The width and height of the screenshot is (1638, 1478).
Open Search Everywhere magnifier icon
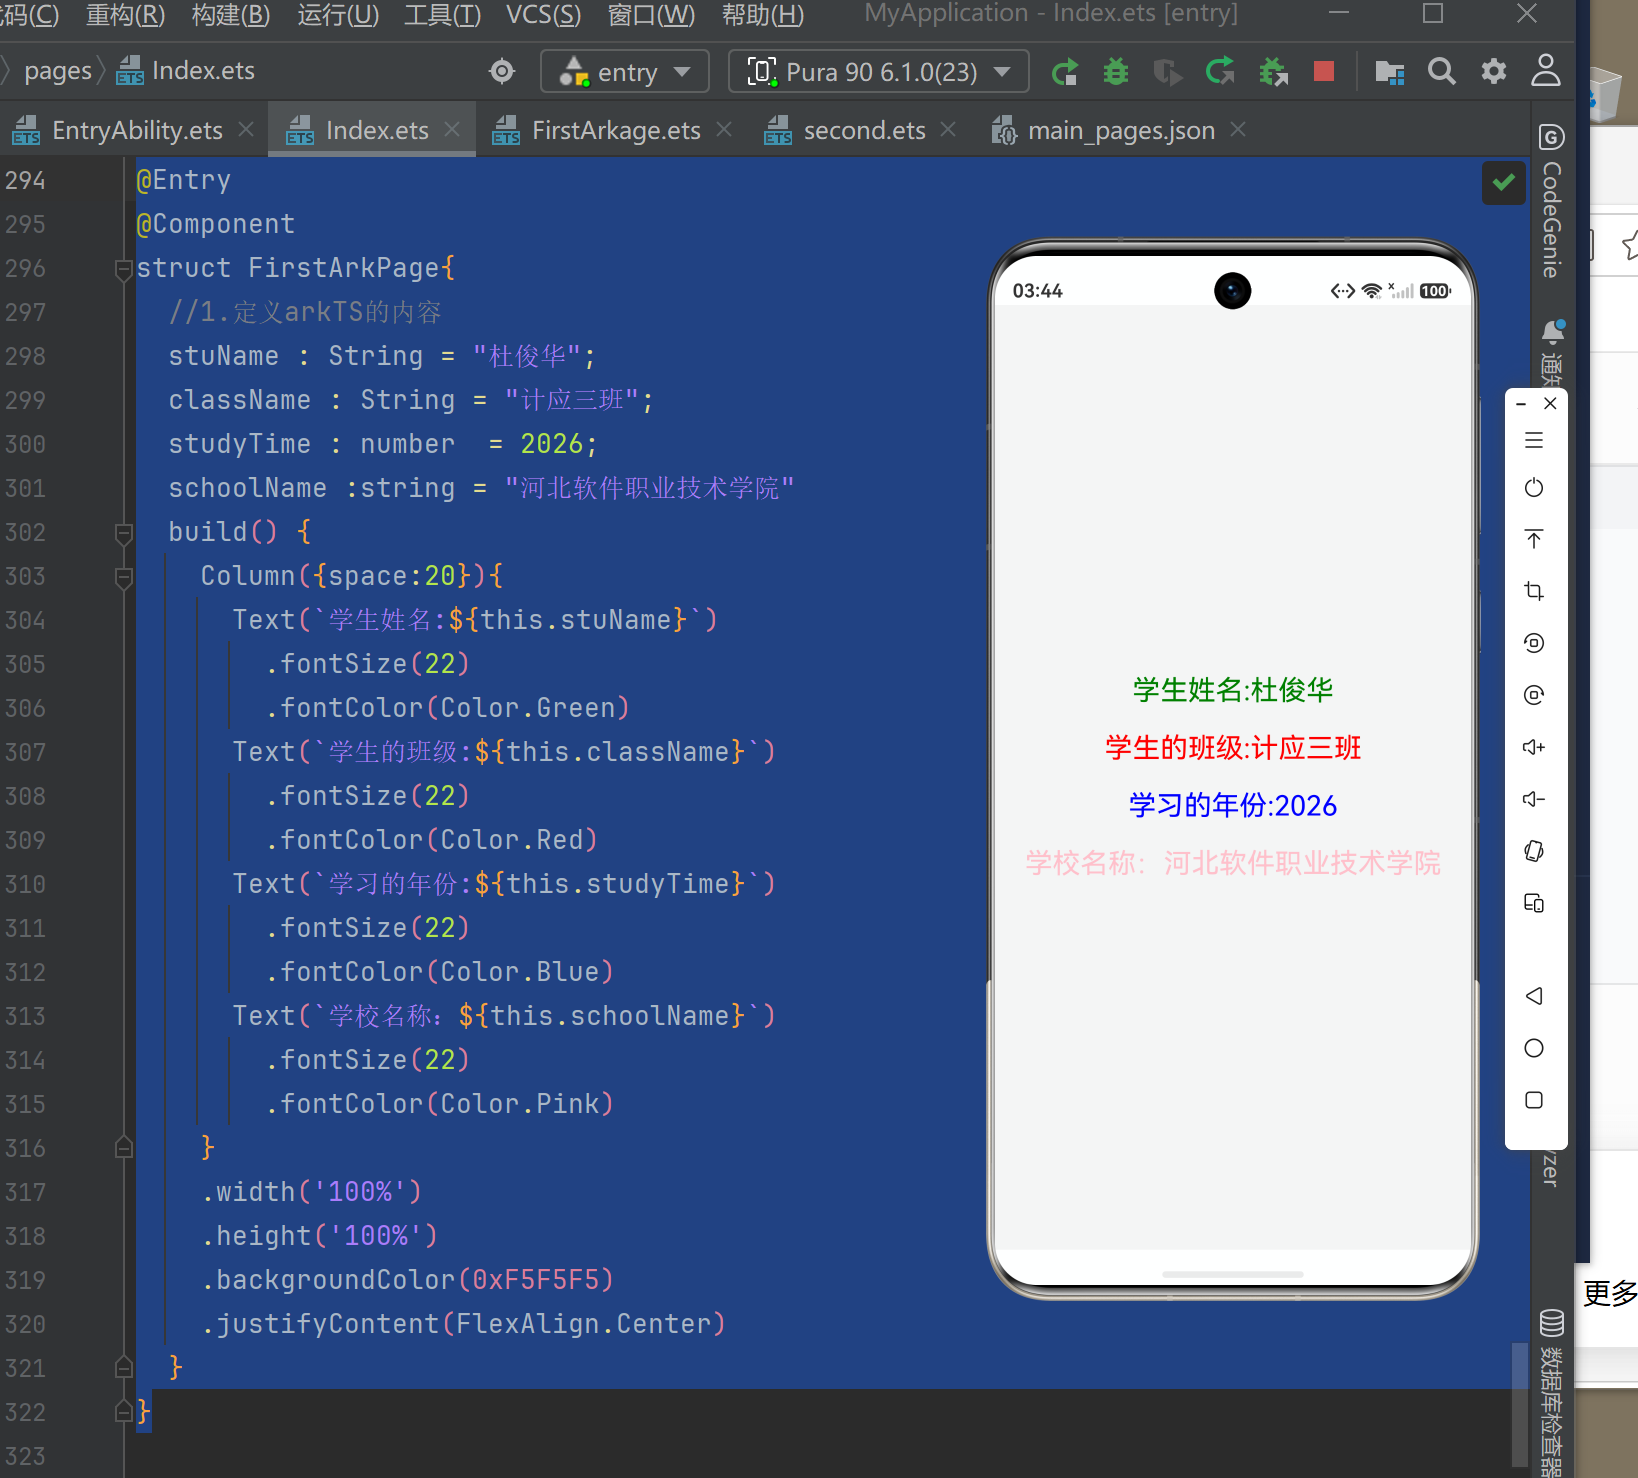[x=1441, y=71]
